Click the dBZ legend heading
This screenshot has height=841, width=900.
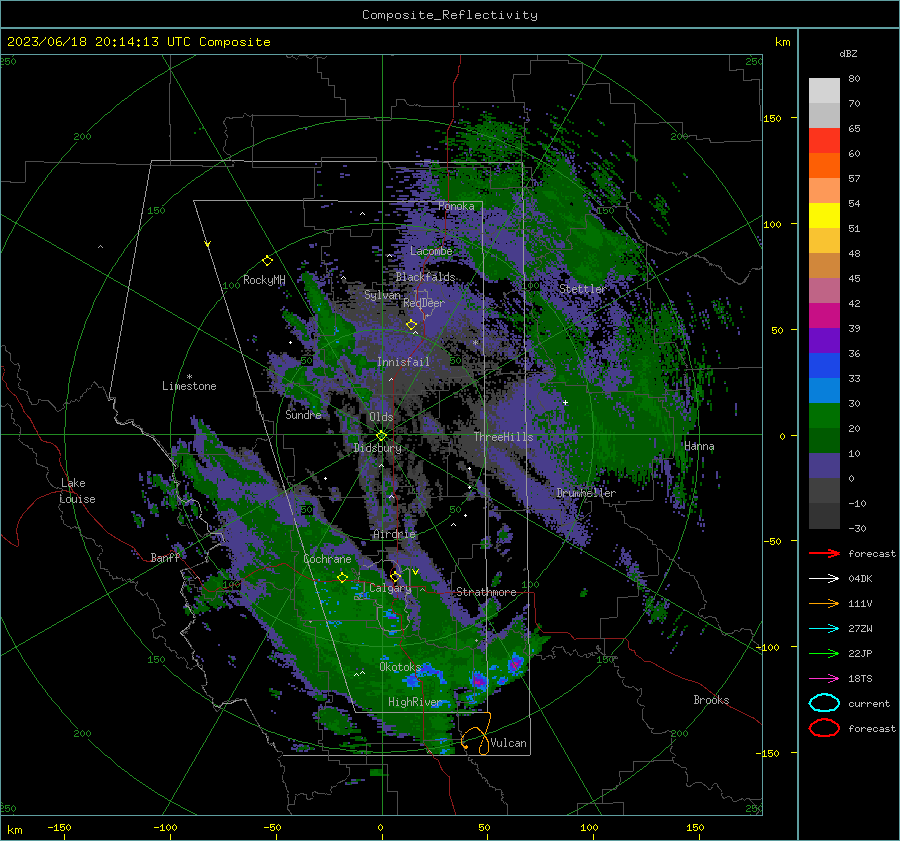click(x=848, y=54)
